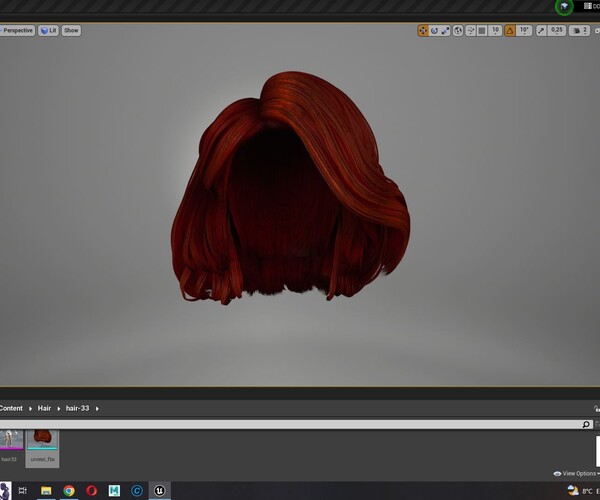Screen dimensions: 600x500
Task: Open the Lit view mode menu
Action: [x=49, y=31]
